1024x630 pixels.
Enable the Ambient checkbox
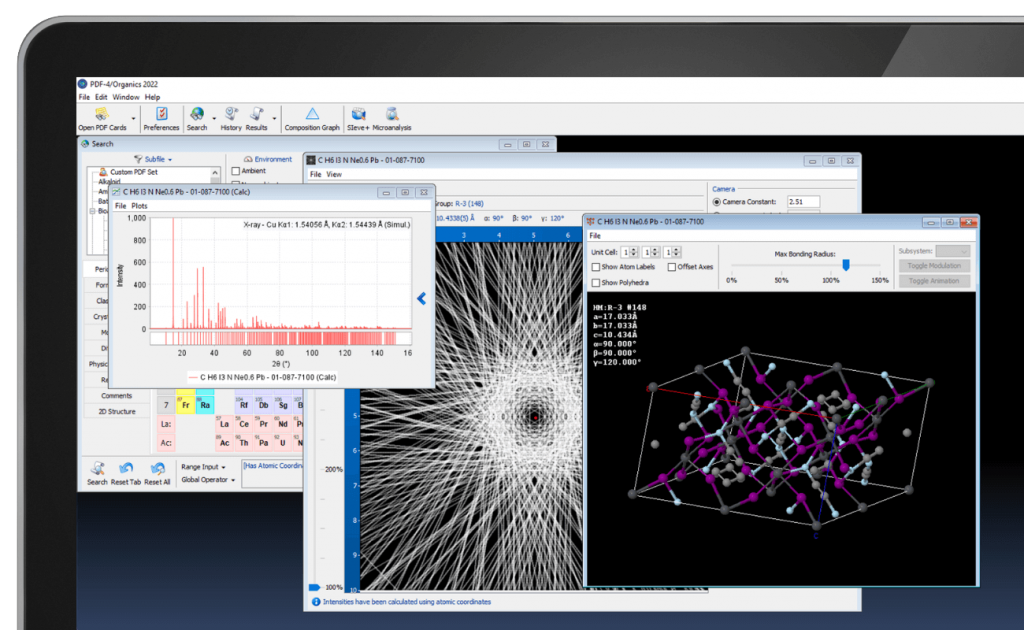236,171
